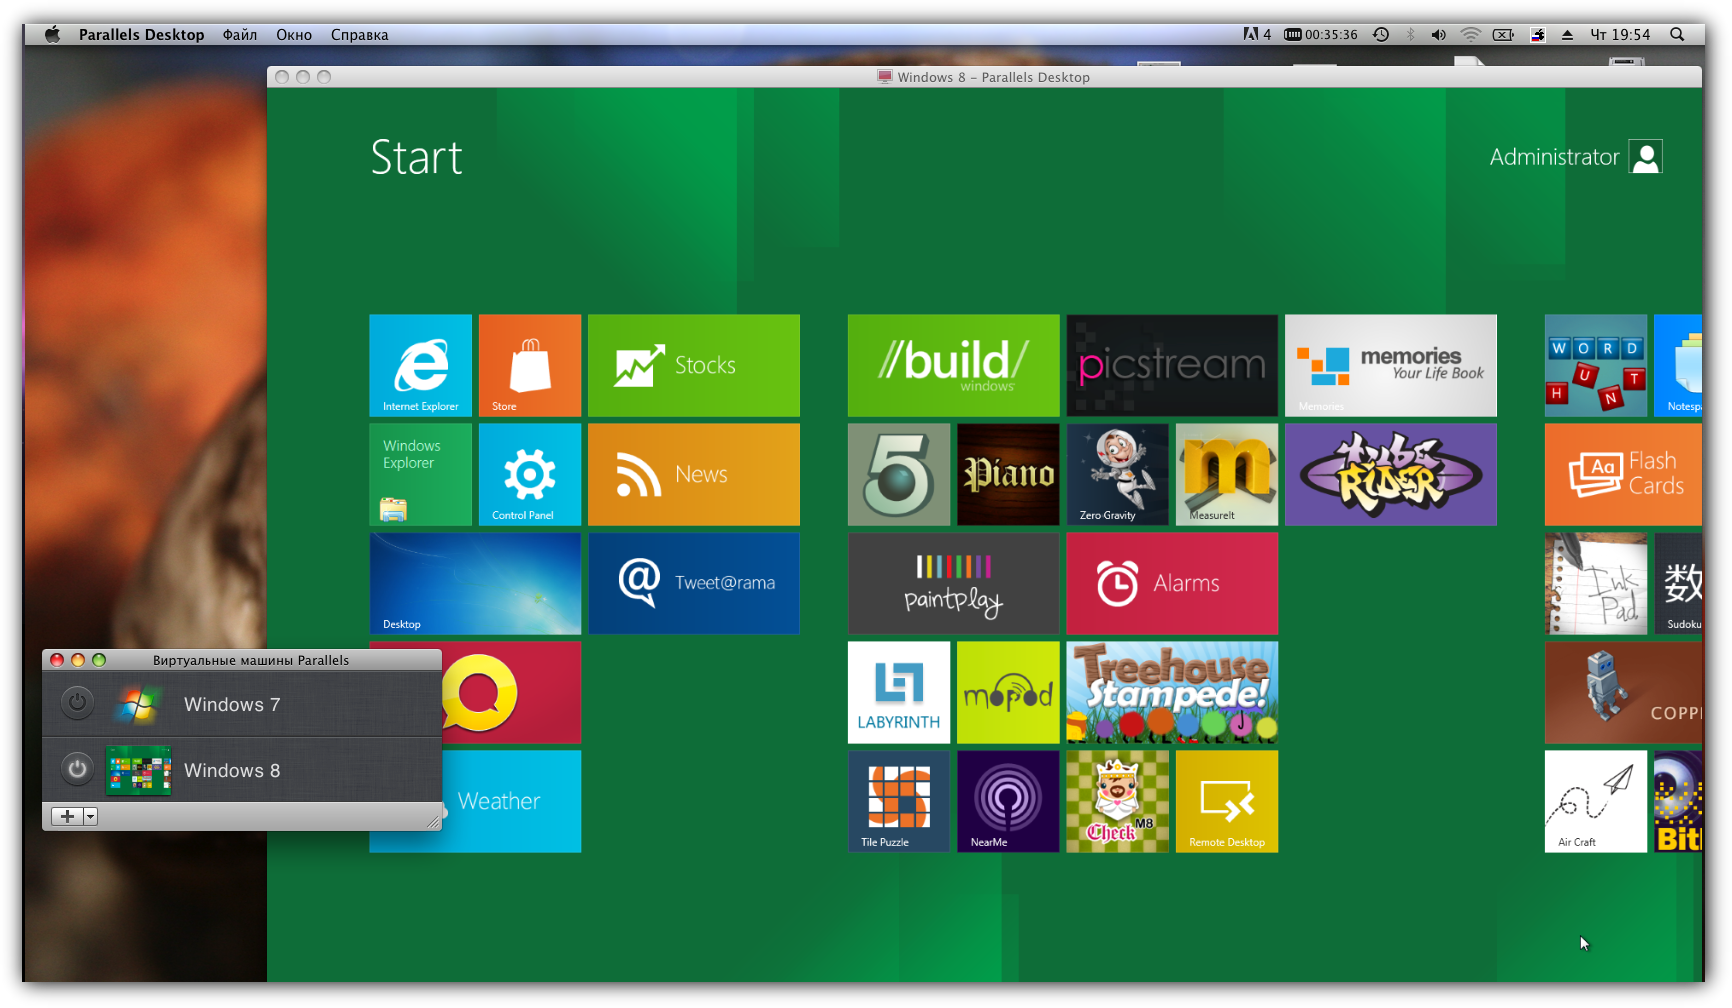
Task: Open the number 5 game tile
Action: (899, 474)
